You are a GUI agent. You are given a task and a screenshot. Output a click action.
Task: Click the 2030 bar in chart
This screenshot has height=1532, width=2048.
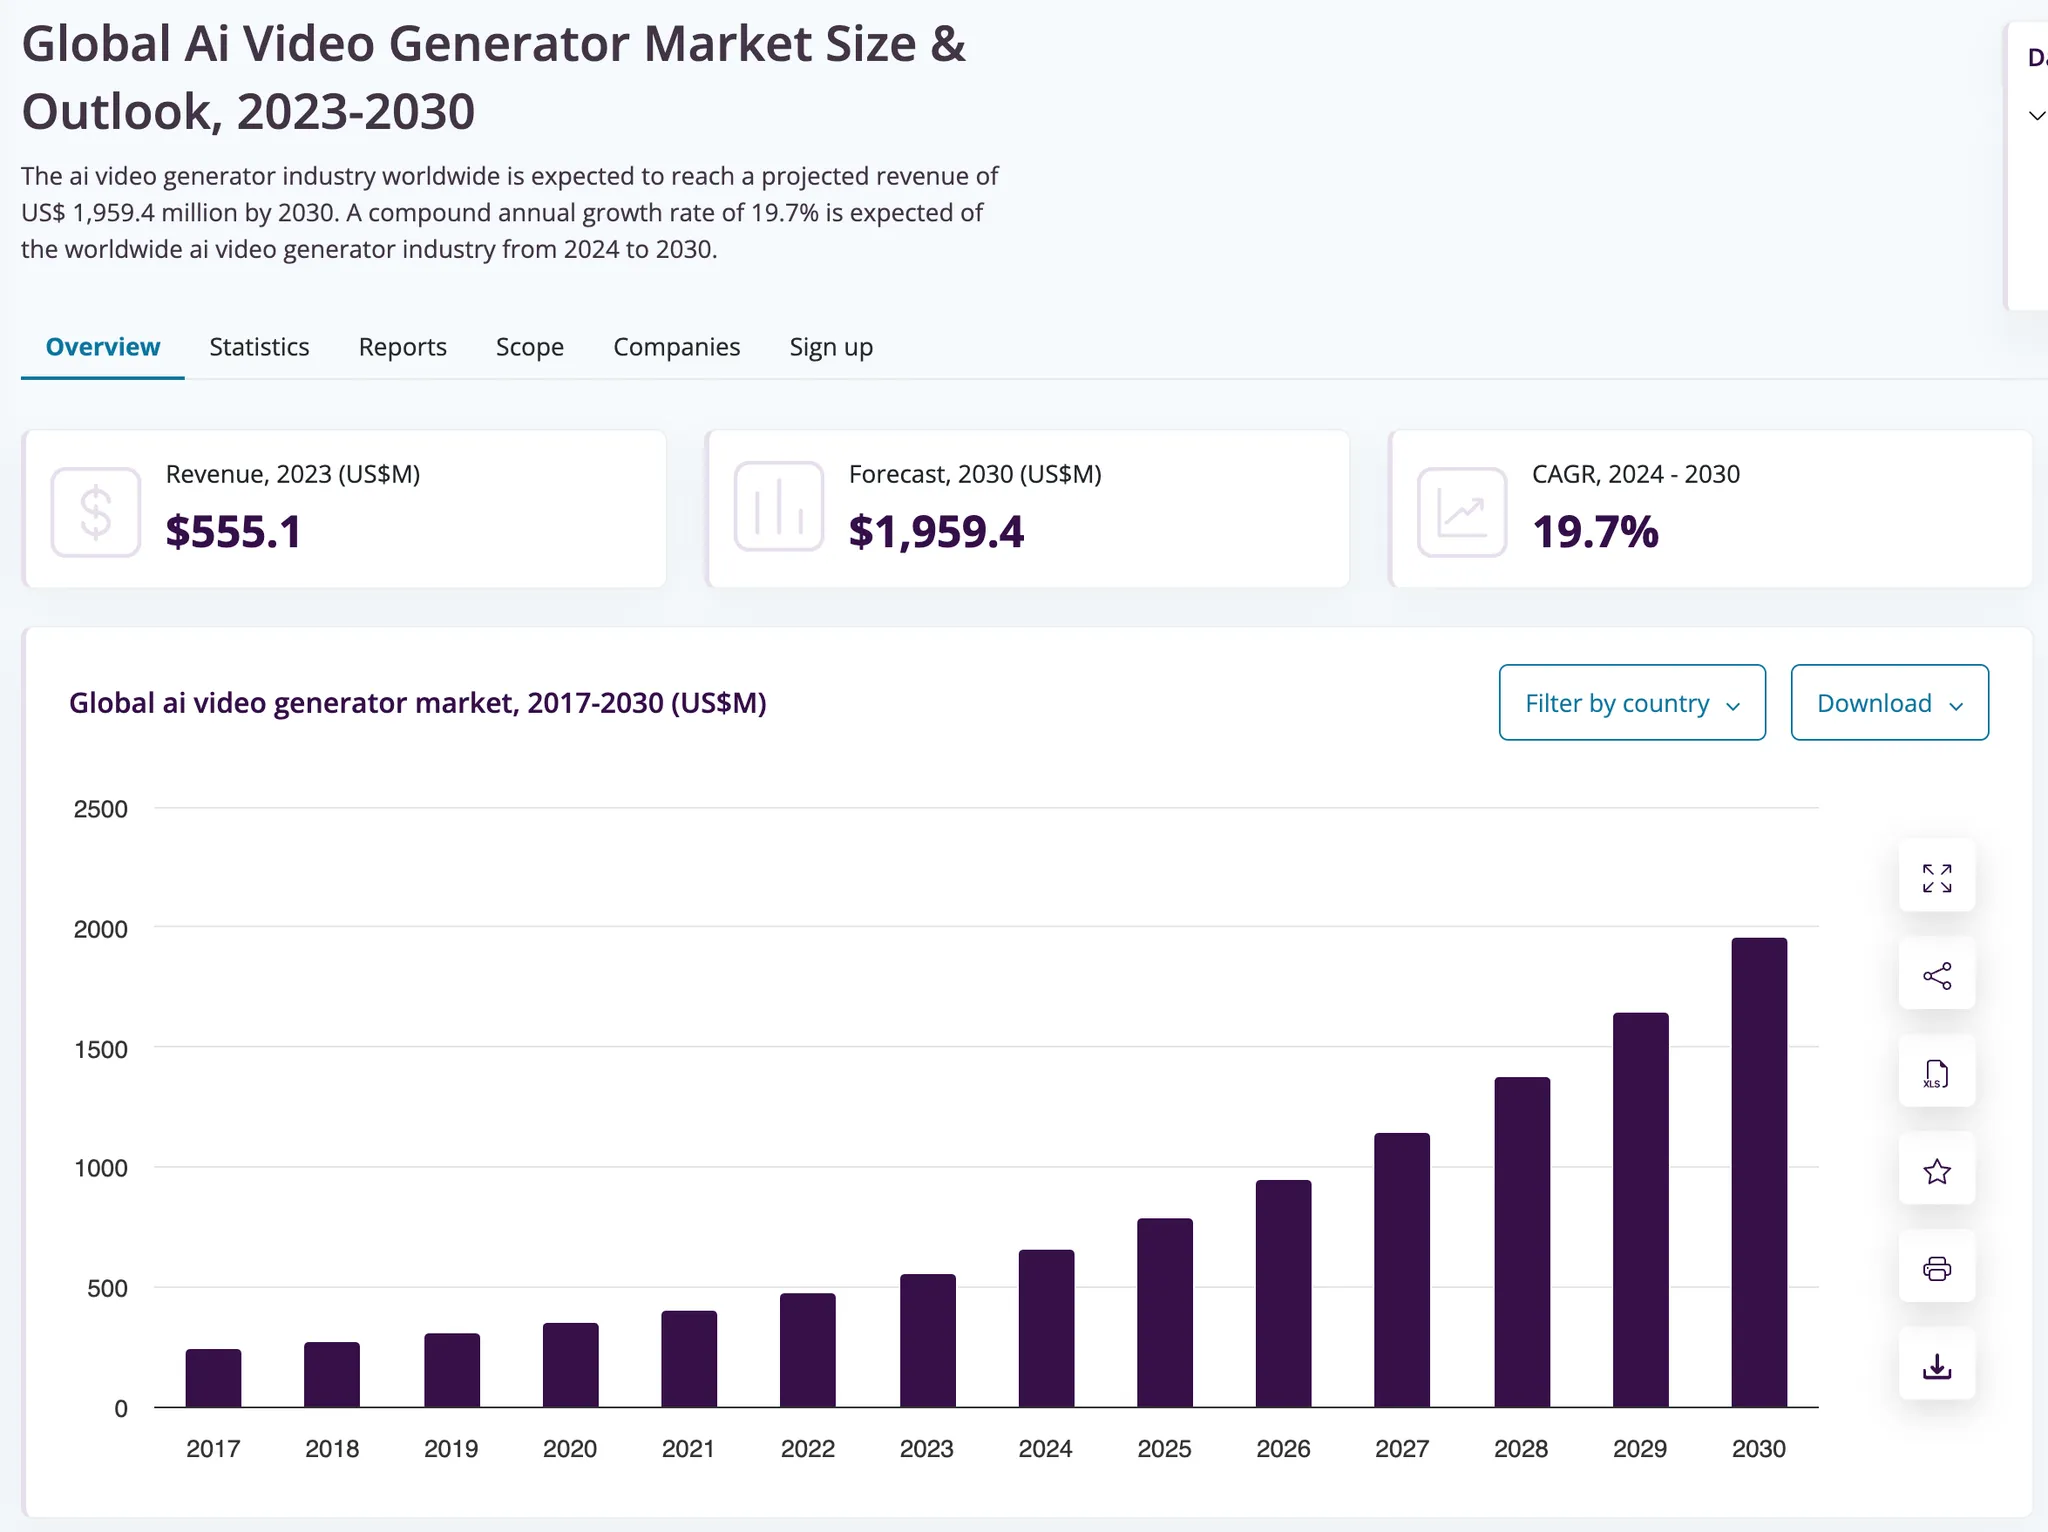1758,1172
